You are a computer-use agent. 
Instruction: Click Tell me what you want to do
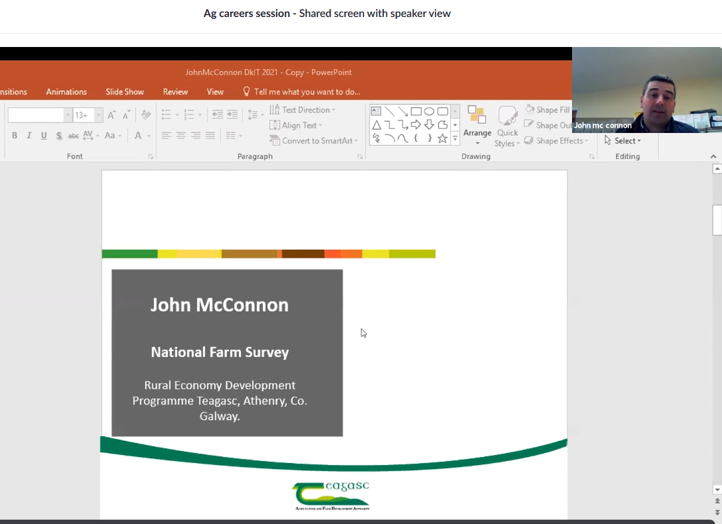(x=302, y=92)
